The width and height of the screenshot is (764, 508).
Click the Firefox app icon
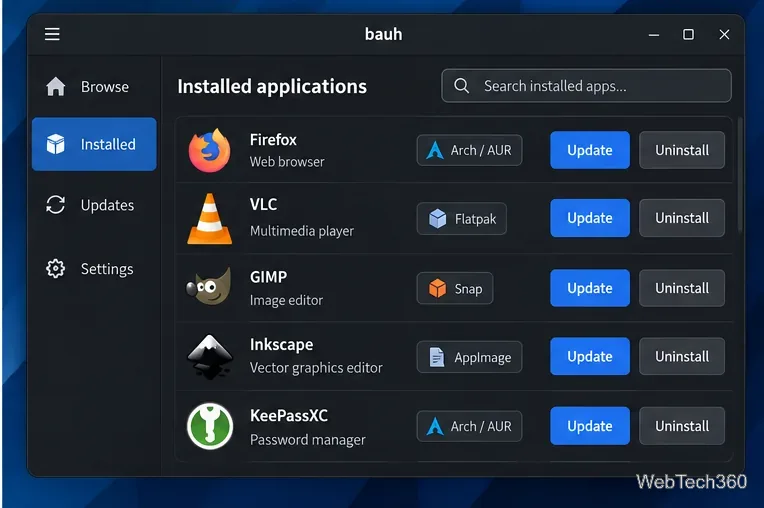point(210,151)
